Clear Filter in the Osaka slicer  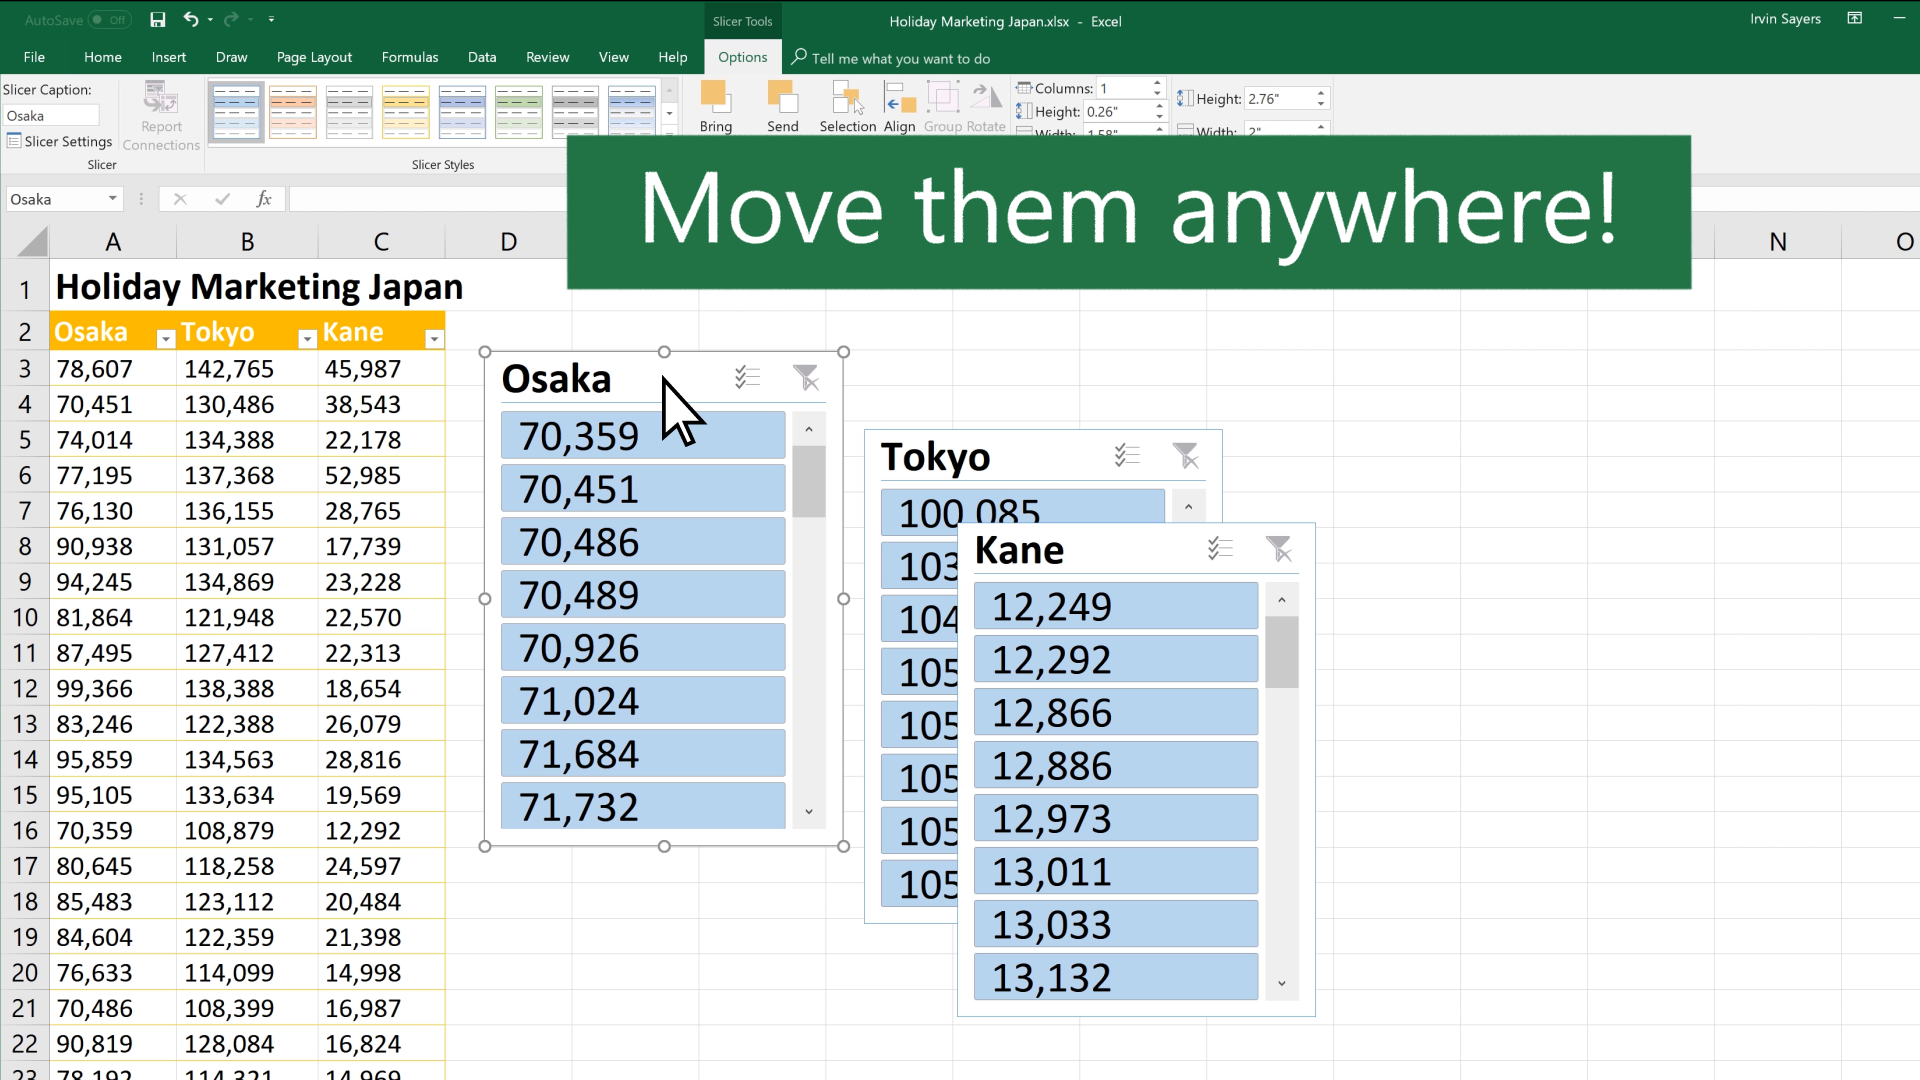pos(806,377)
